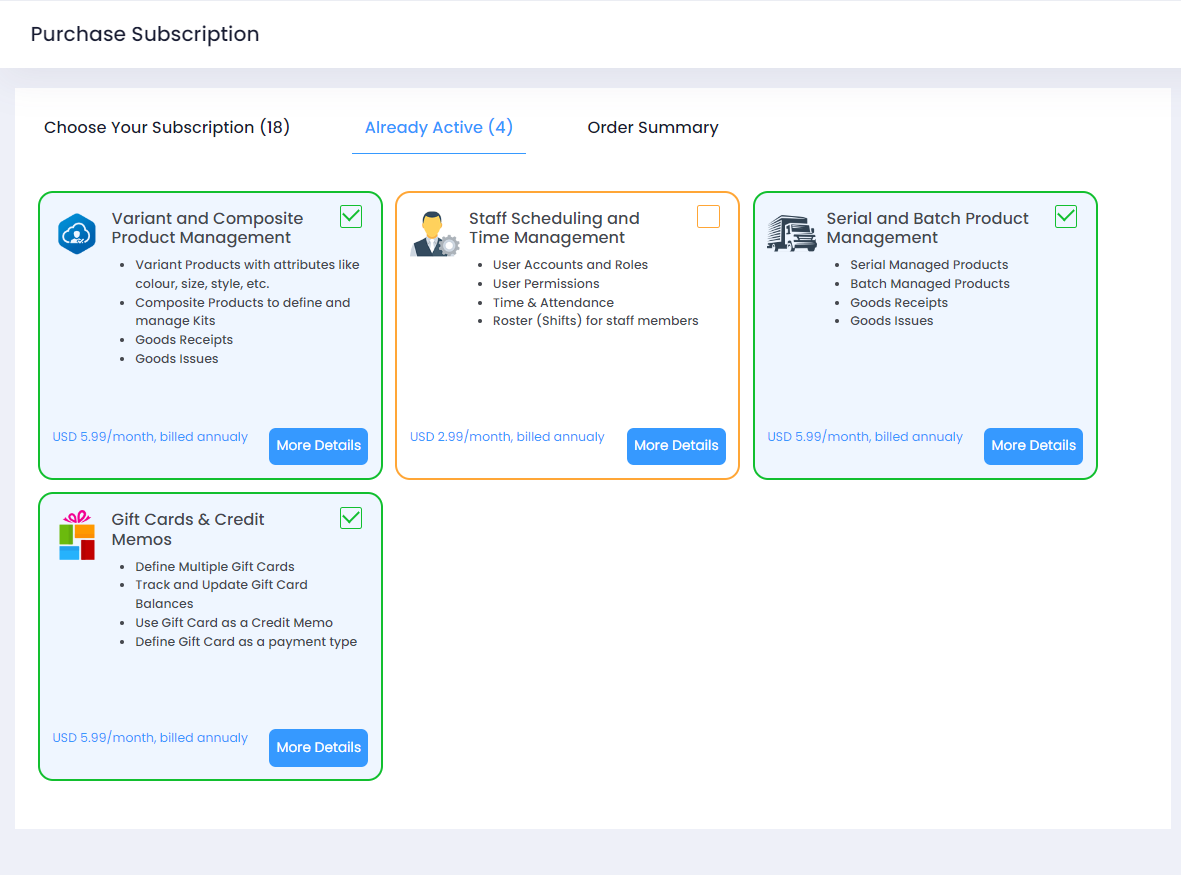
Task: Tick the Staff Scheduling and Time Management checkbox
Action: coord(708,217)
